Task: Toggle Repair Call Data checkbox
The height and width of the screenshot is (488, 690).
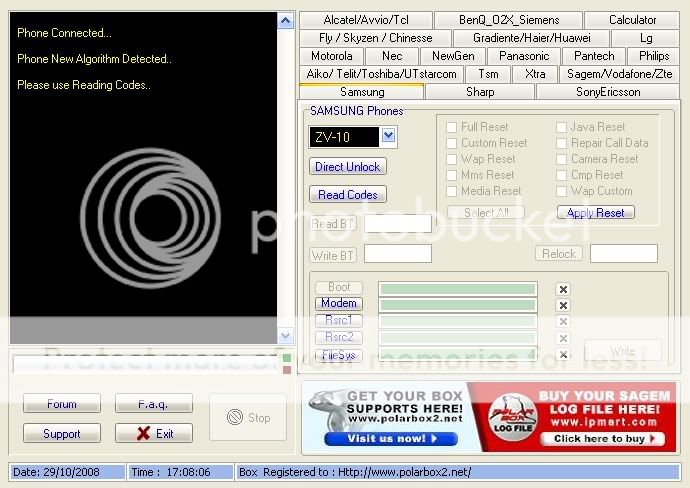Action: coord(561,143)
